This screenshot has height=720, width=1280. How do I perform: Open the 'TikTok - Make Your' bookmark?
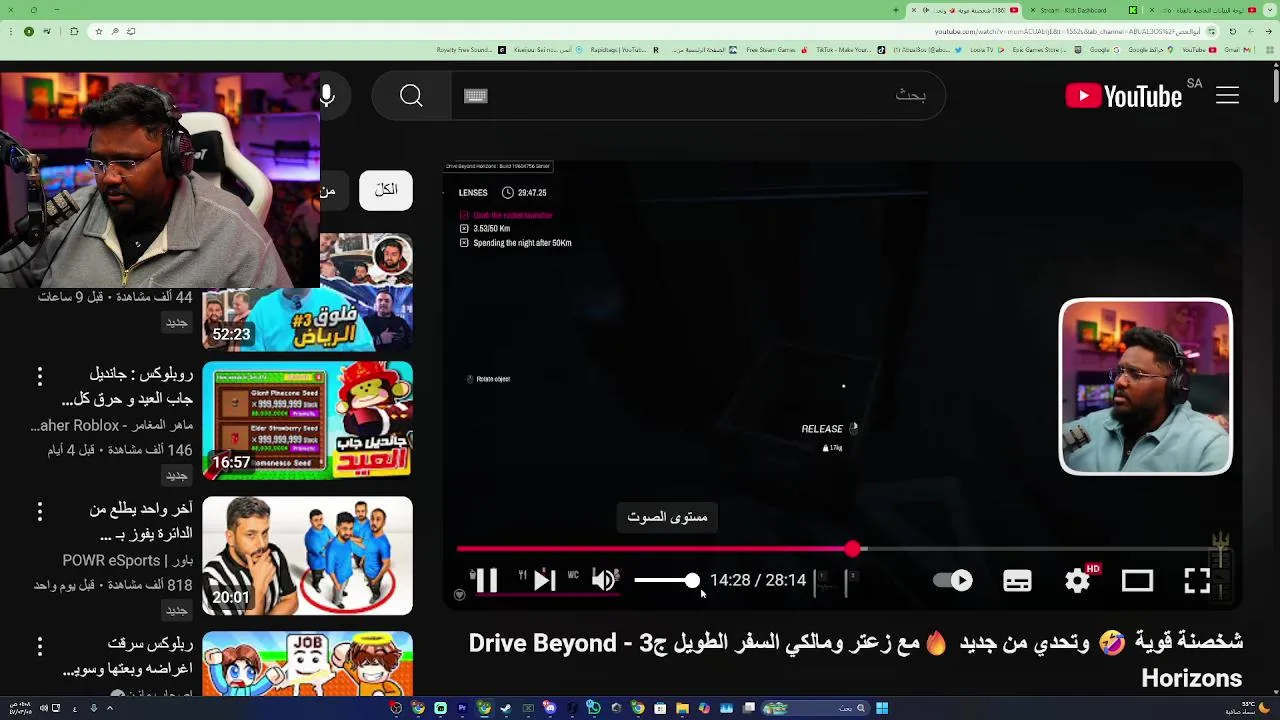850,50
